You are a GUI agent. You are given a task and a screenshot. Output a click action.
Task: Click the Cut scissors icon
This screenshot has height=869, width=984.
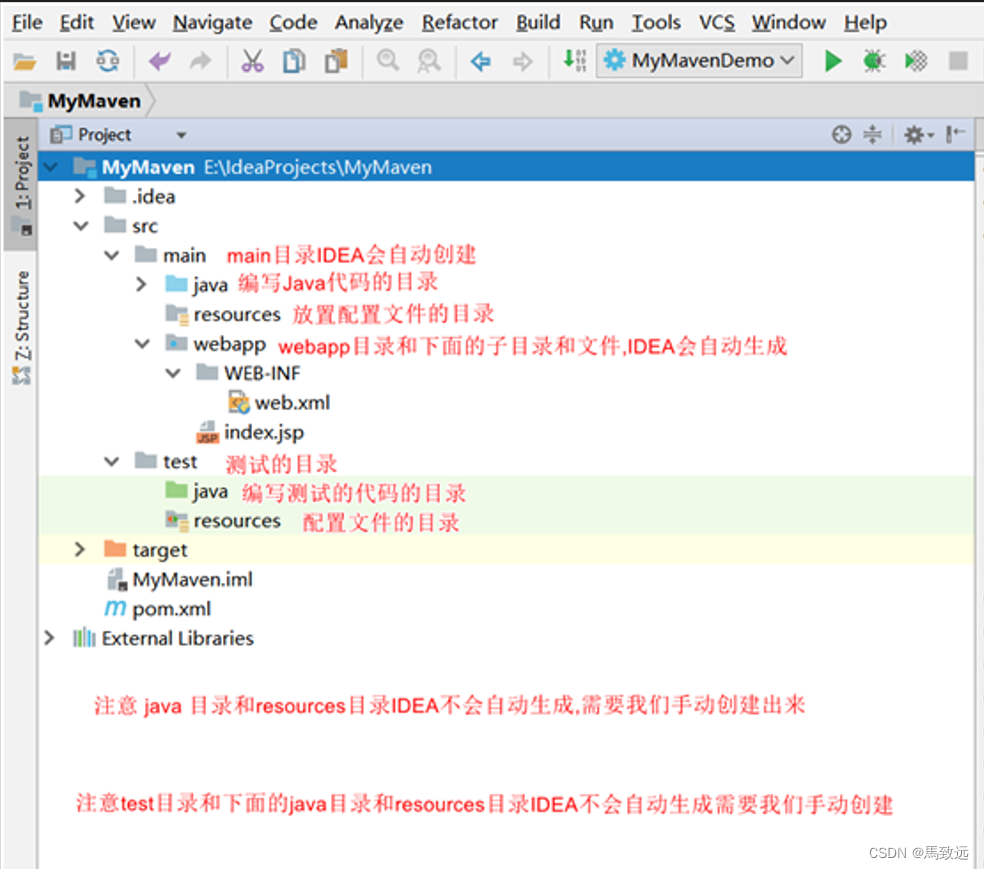(x=252, y=61)
